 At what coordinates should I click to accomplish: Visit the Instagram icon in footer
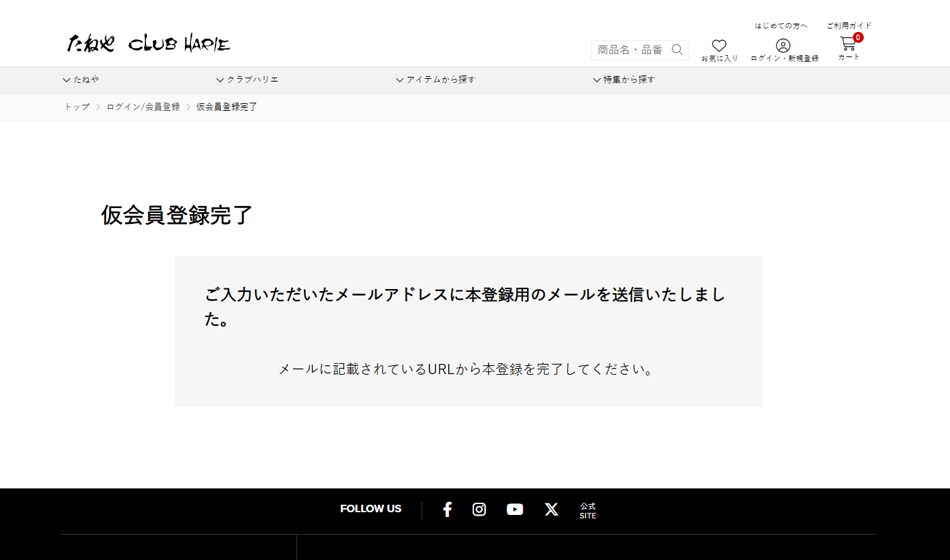click(479, 510)
